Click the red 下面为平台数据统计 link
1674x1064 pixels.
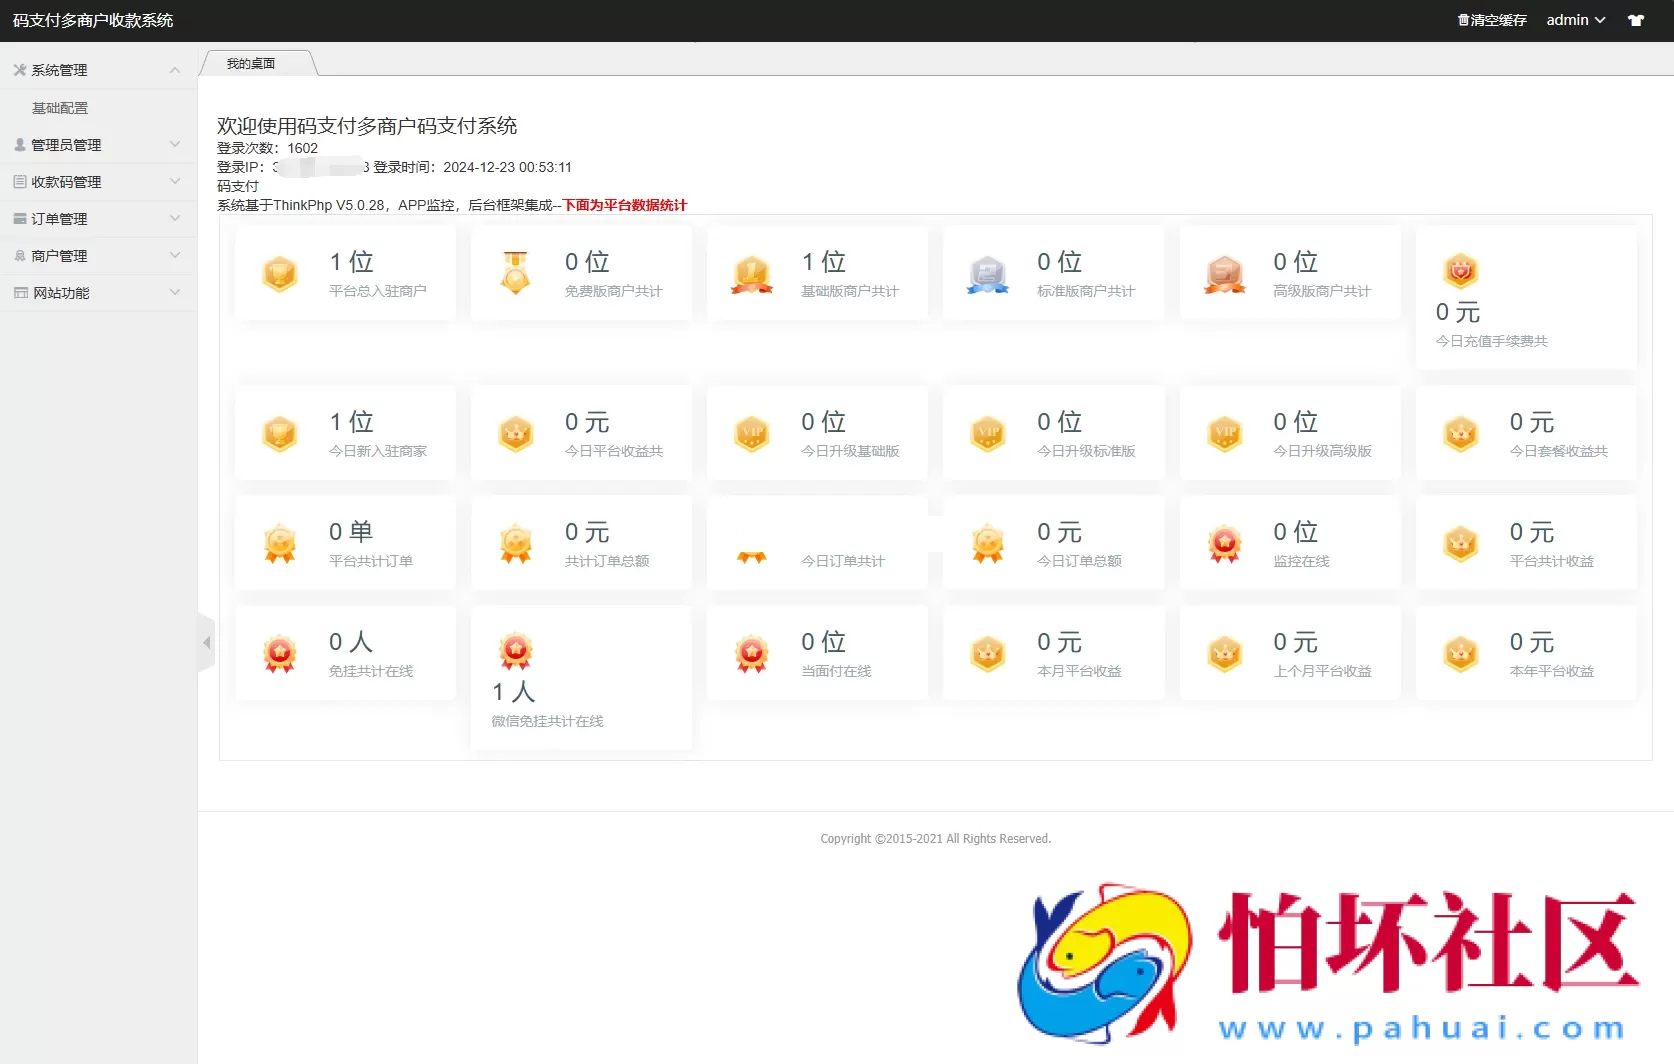(x=623, y=205)
